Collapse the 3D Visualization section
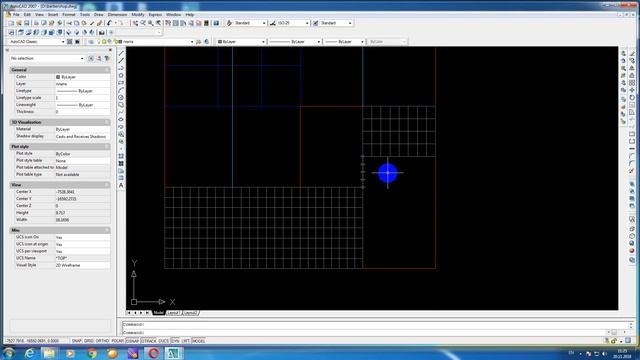This screenshot has height=360, width=640. click(x=107, y=122)
